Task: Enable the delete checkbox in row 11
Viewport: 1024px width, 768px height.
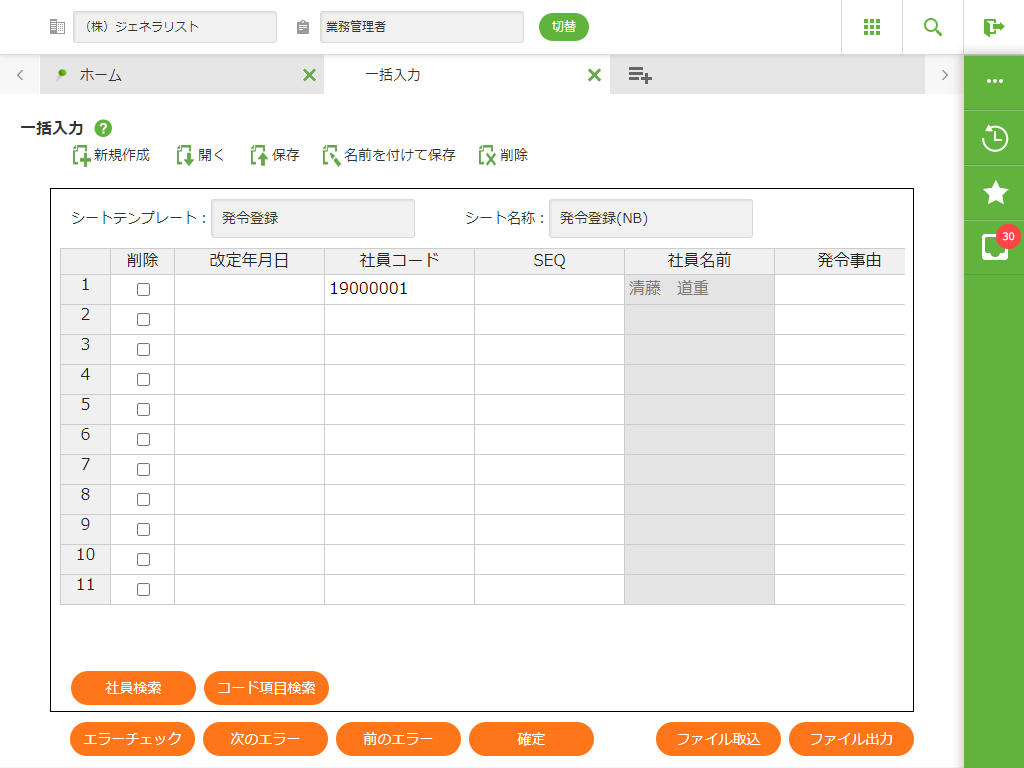Action: [143, 590]
